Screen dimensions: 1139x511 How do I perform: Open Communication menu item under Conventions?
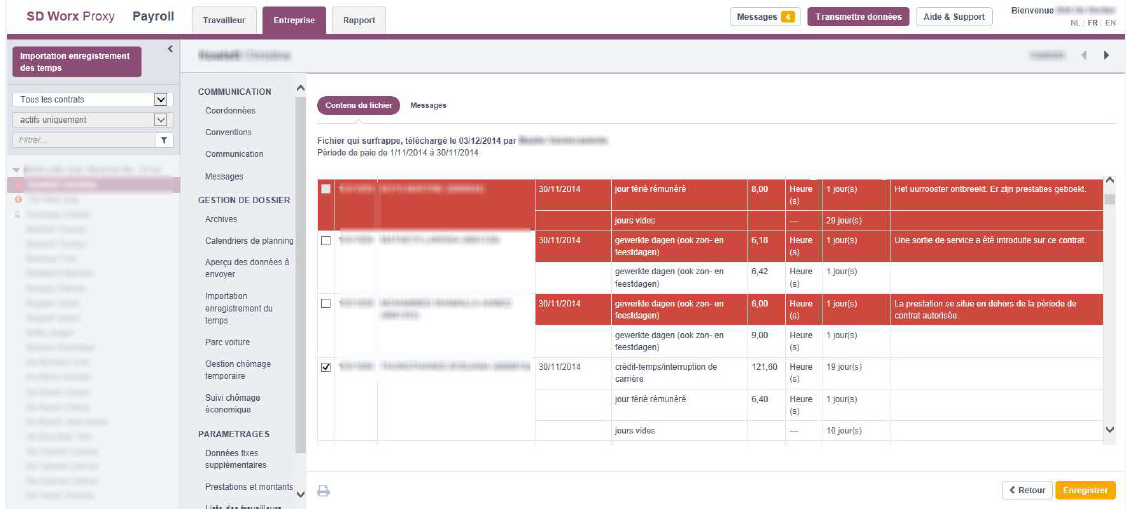click(234, 154)
